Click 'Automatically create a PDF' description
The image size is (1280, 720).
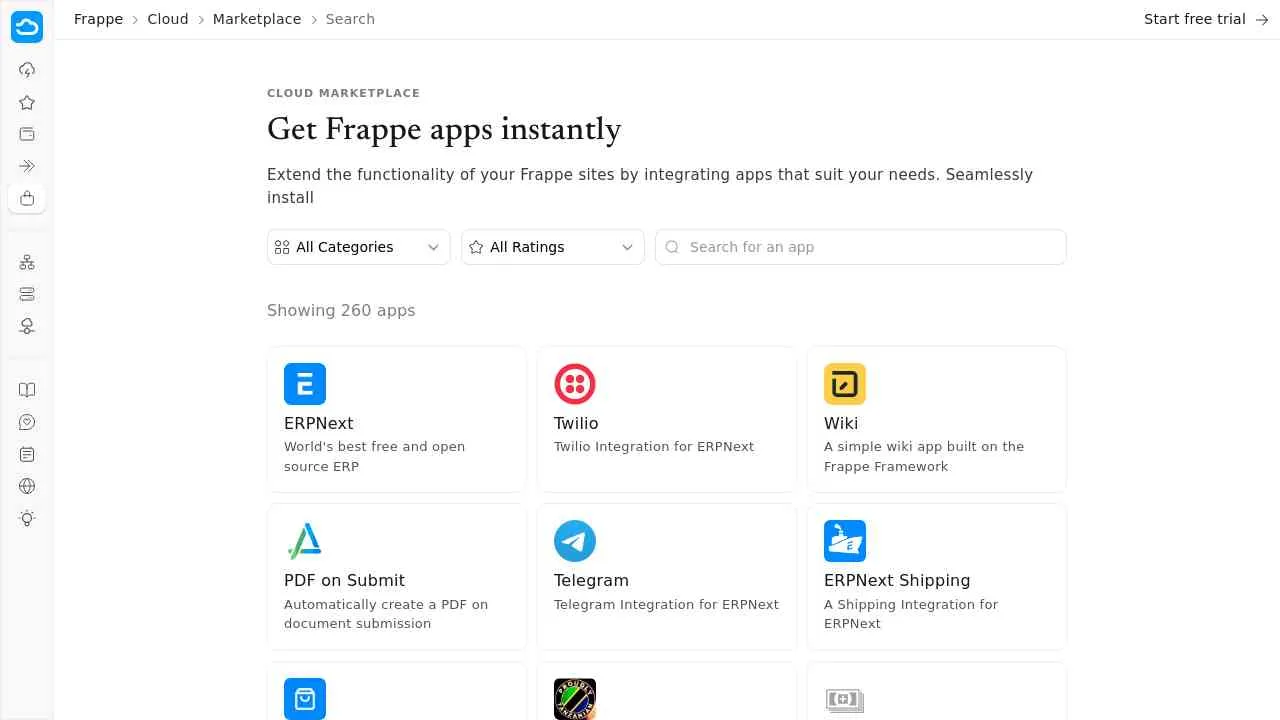[x=386, y=614]
